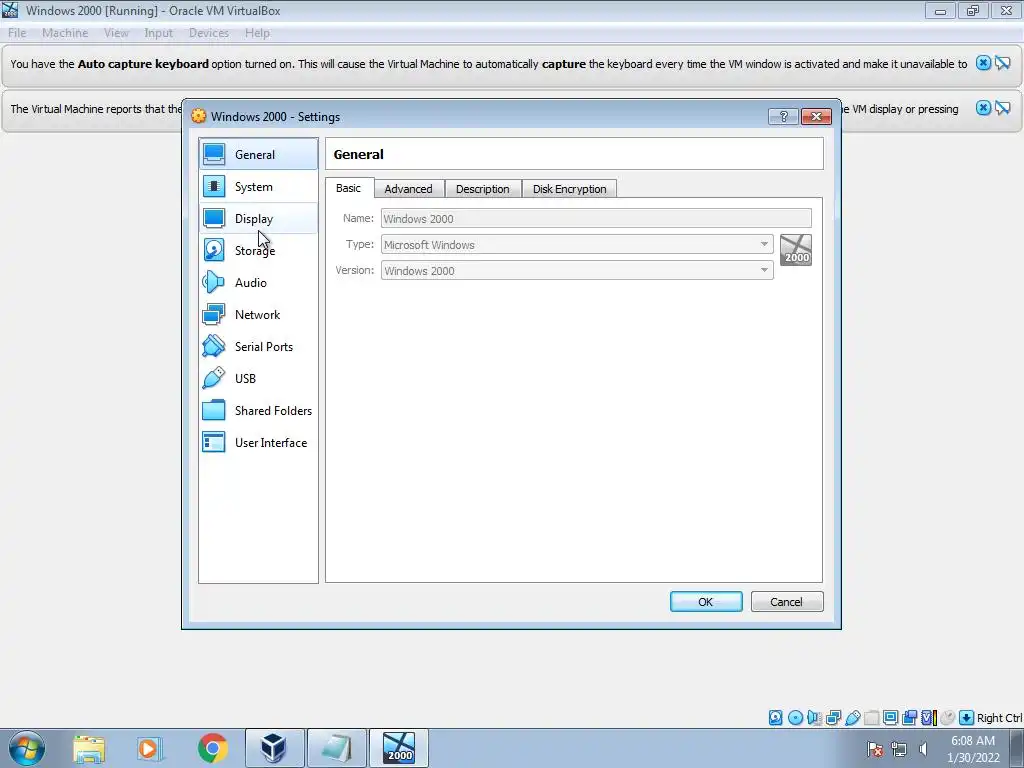Click the audio status bar icon
The width and height of the screenshot is (1024, 768).
point(814,718)
